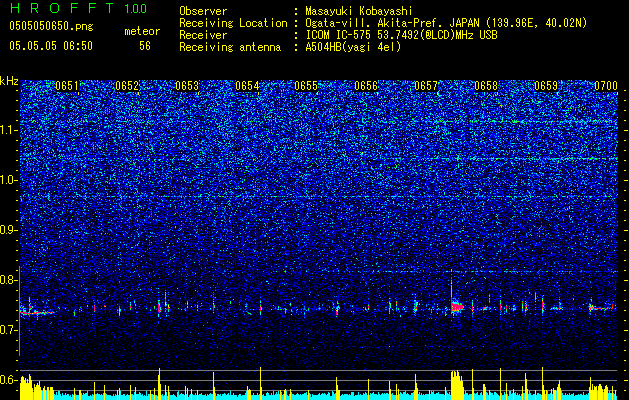The height and width of the screenshot is (400, 629).
Task: Click the 0.8 frequency axis label
Action: (9, 280)
